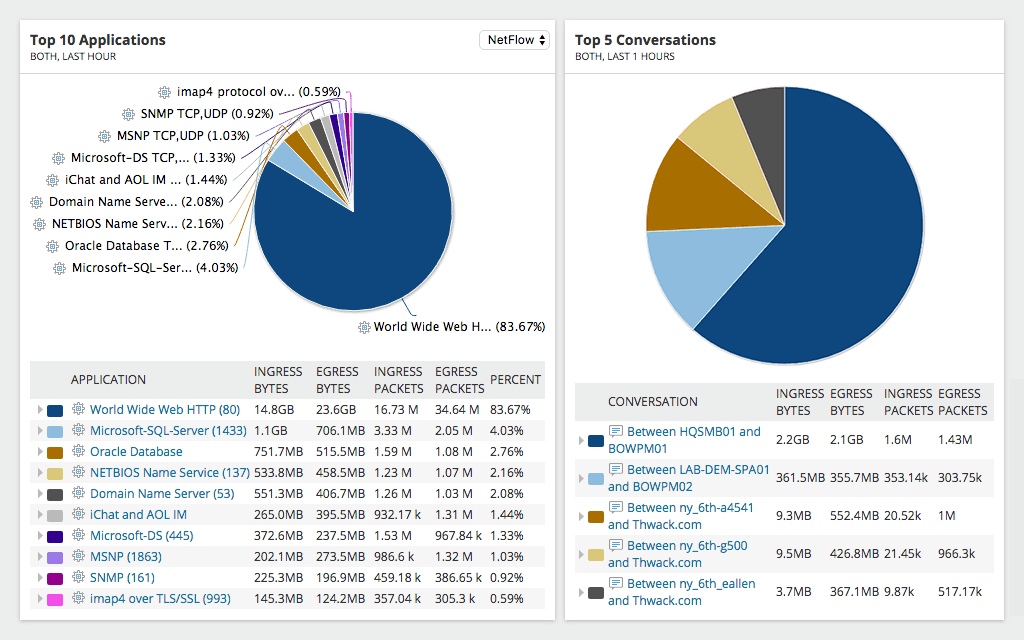
Task: Click the dark blue swatch for World Wide Web HTTP
Action: 55,409
